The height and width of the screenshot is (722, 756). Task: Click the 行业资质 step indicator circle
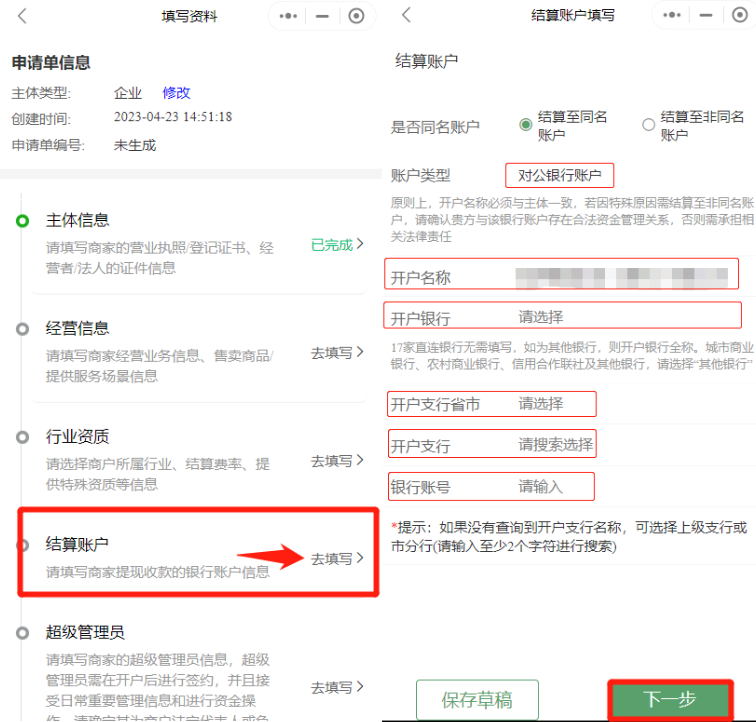(x=22, y=437)
